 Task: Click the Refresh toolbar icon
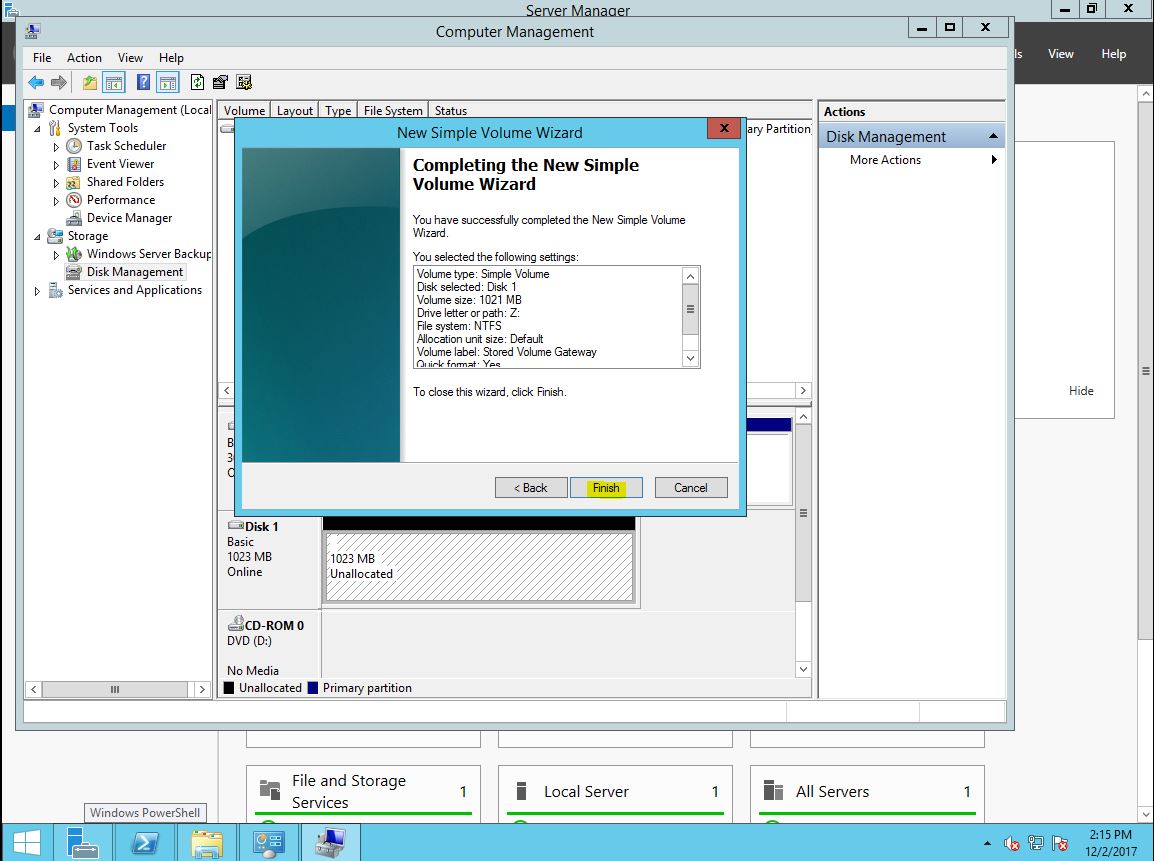(x=197, y=83)
